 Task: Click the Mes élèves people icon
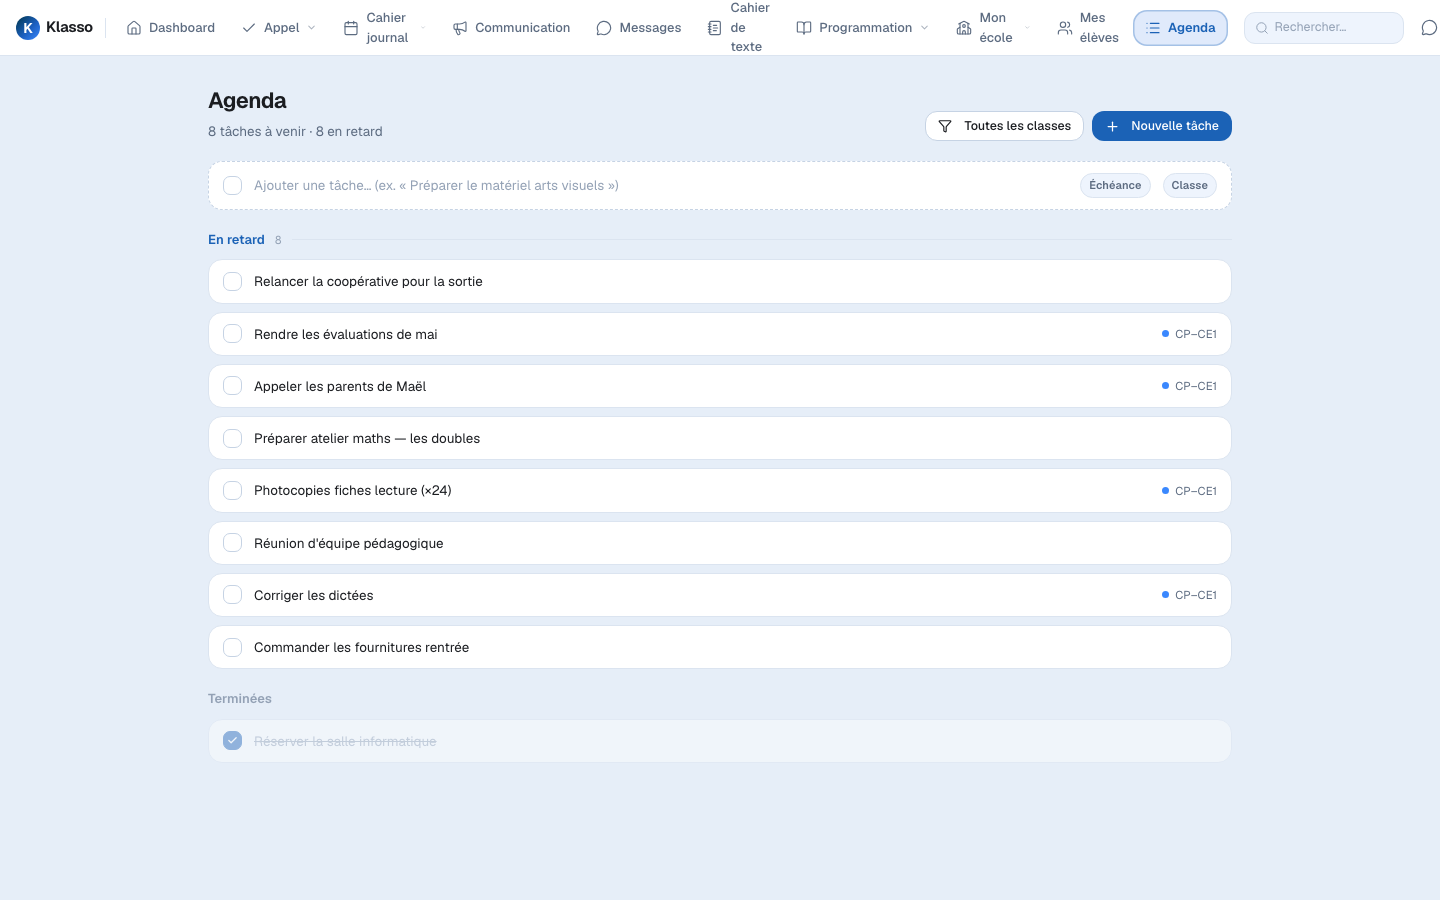pyautogui.click(x=1065, y=28)
